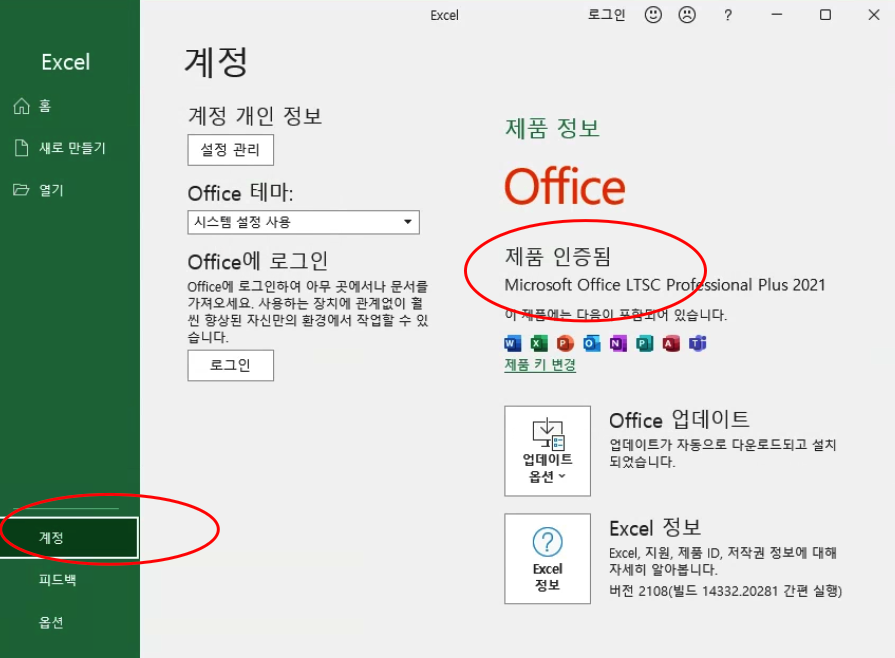This screenshot has width=895, height=658.
Task: Click the Teams app icon
Action: tap(698, 343)
